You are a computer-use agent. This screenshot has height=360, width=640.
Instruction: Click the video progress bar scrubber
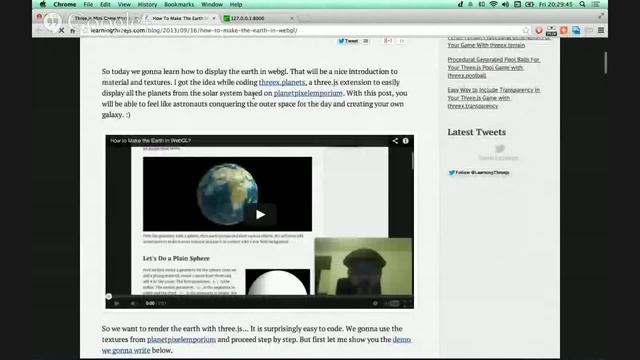109,296
